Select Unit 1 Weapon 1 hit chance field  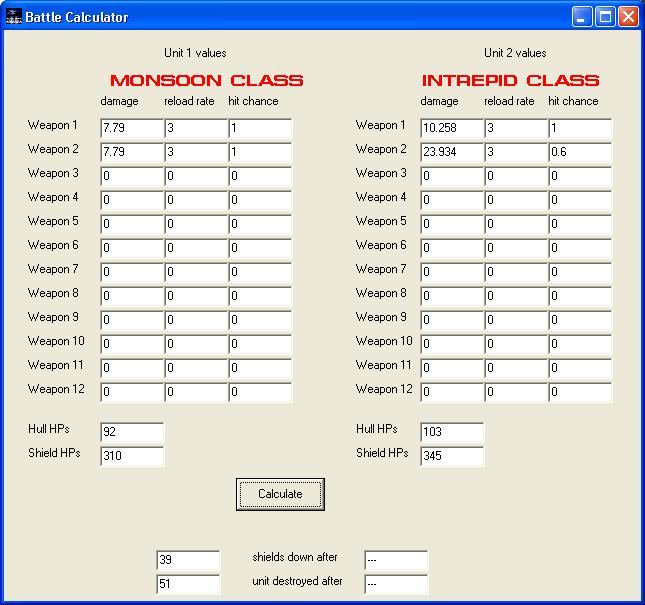click(x=260, y=128)
